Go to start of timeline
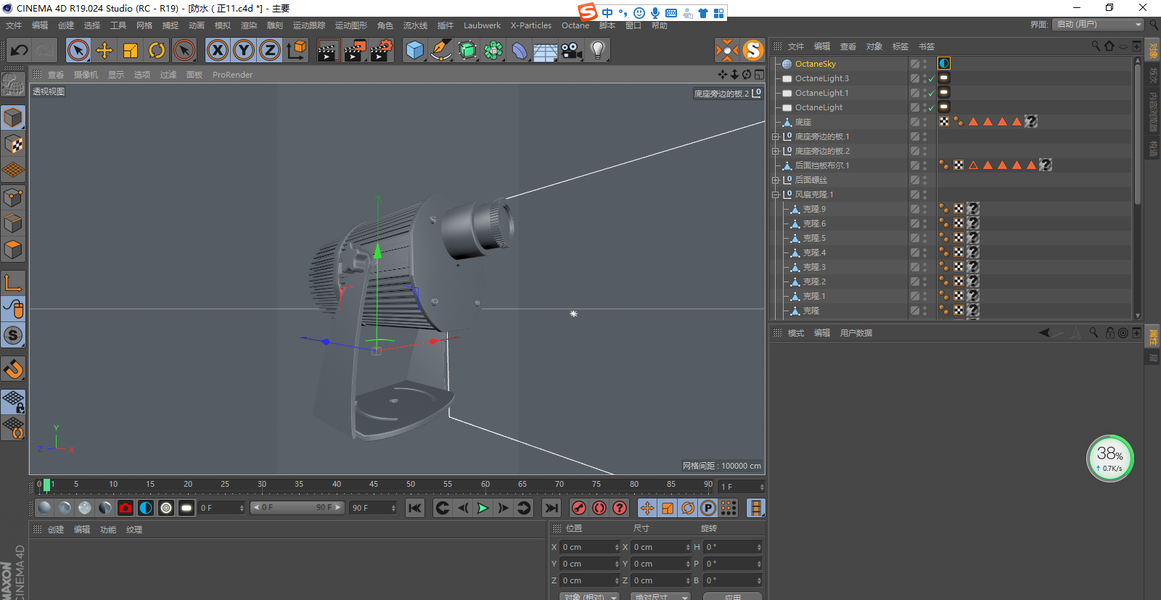Image resolution: width=1161 pixels, height=600 pixels. [415, 508]
